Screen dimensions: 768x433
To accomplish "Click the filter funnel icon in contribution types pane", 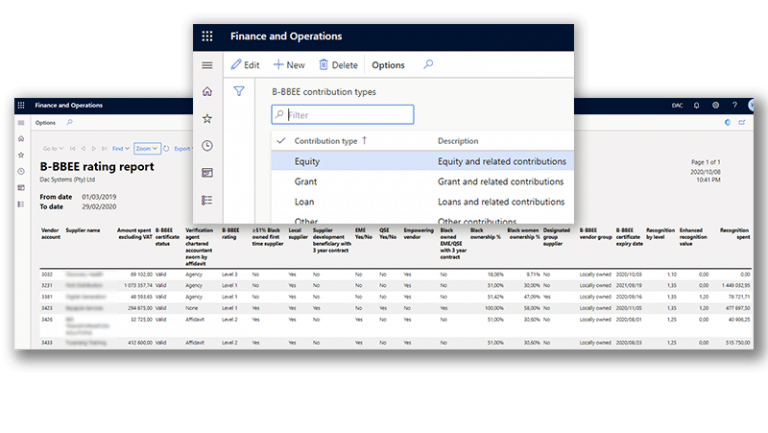I will click(x=239, y=91).
